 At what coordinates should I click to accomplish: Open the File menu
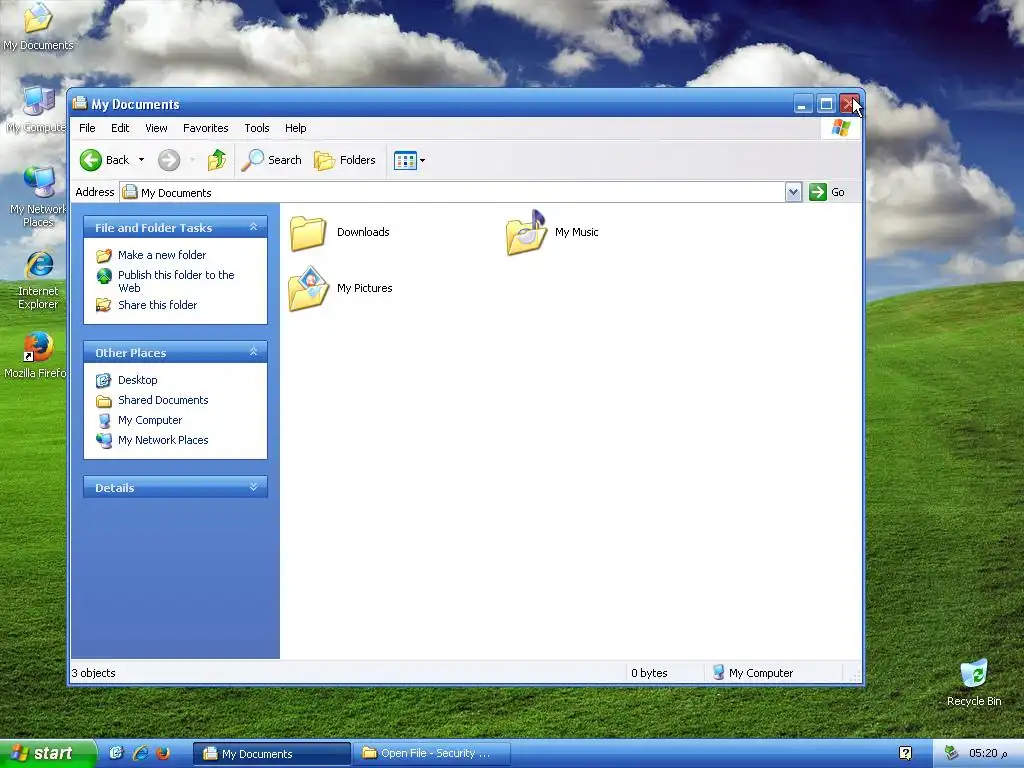coord(87,128)
